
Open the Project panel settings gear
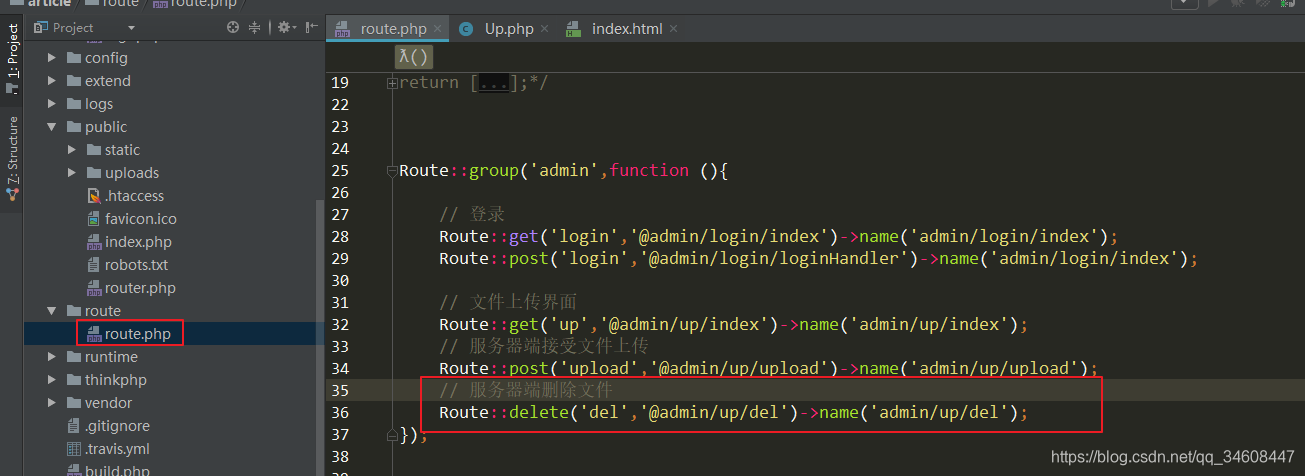tap(285, 27)
